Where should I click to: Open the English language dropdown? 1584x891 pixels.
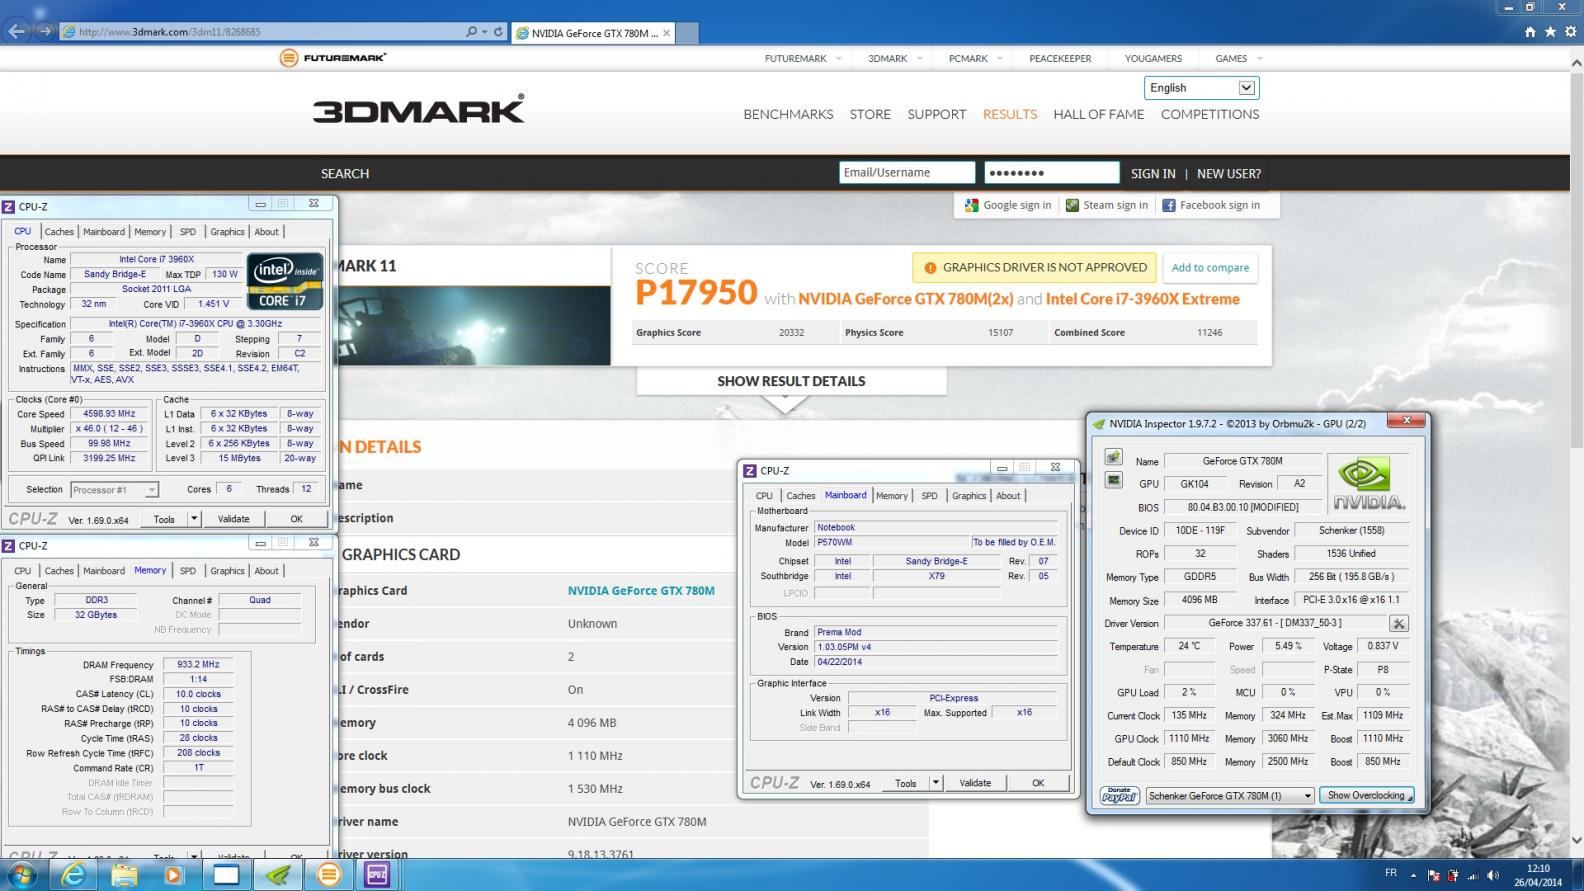[1201, 88]
